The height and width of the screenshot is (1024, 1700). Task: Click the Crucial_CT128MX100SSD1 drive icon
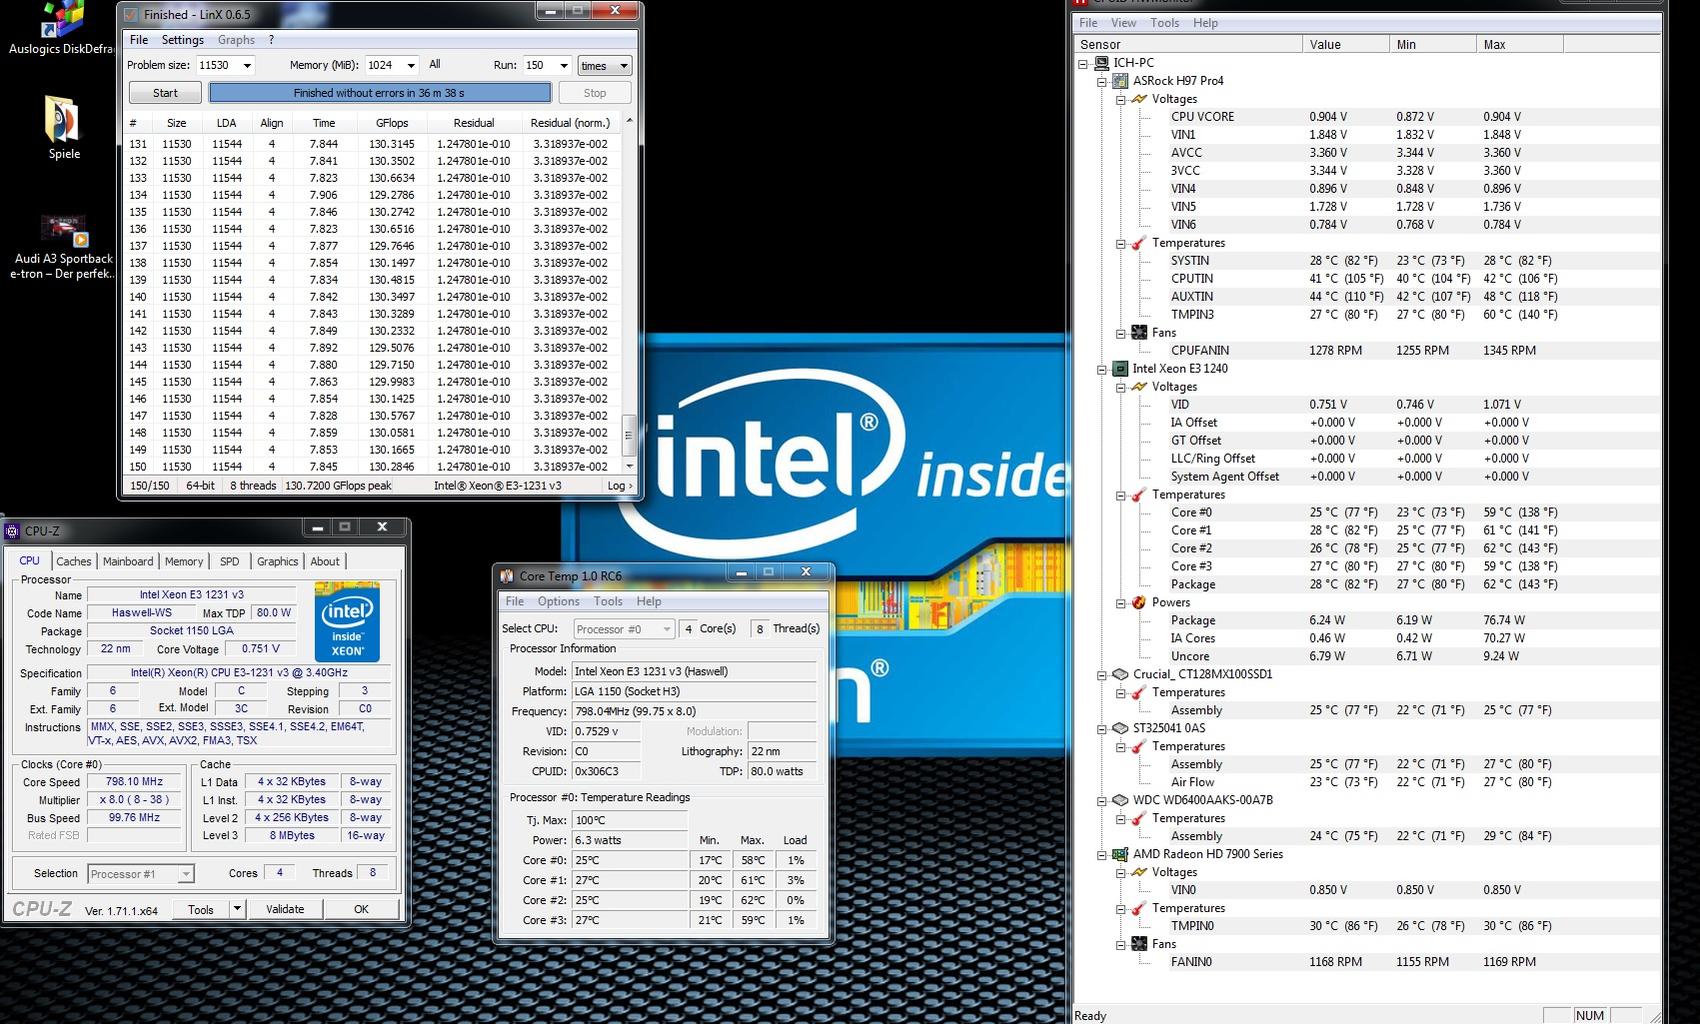[x=1120, y=675]
